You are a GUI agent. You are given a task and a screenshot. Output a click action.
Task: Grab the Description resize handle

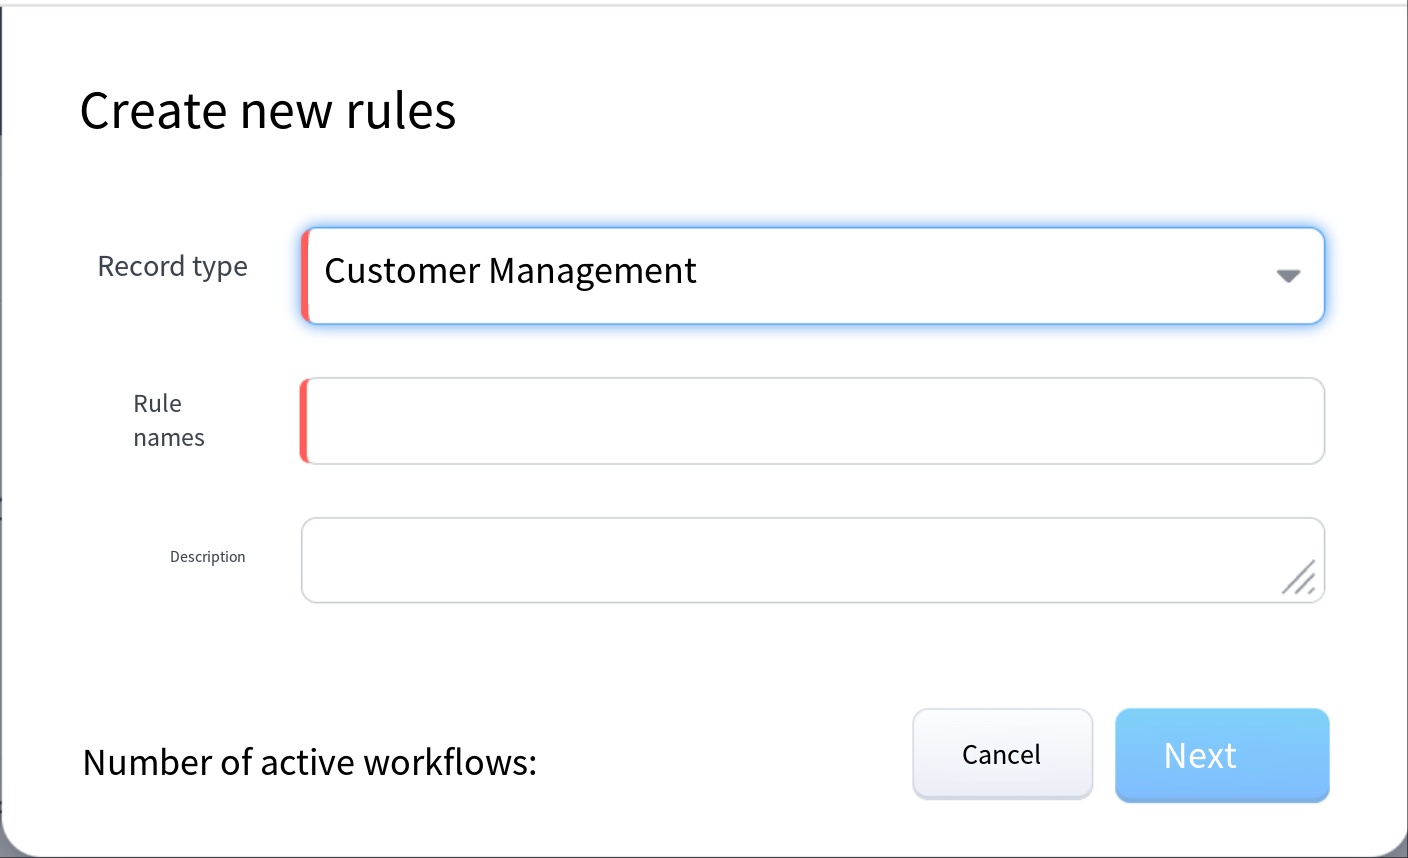click(x=1299, y=578)
